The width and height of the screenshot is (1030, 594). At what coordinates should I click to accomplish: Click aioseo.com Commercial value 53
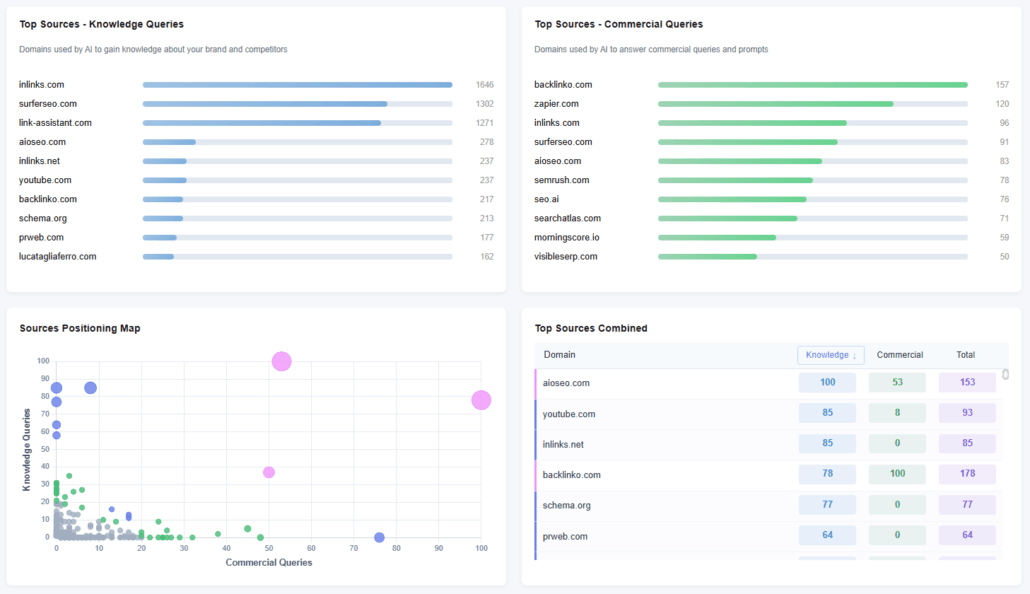897,382
